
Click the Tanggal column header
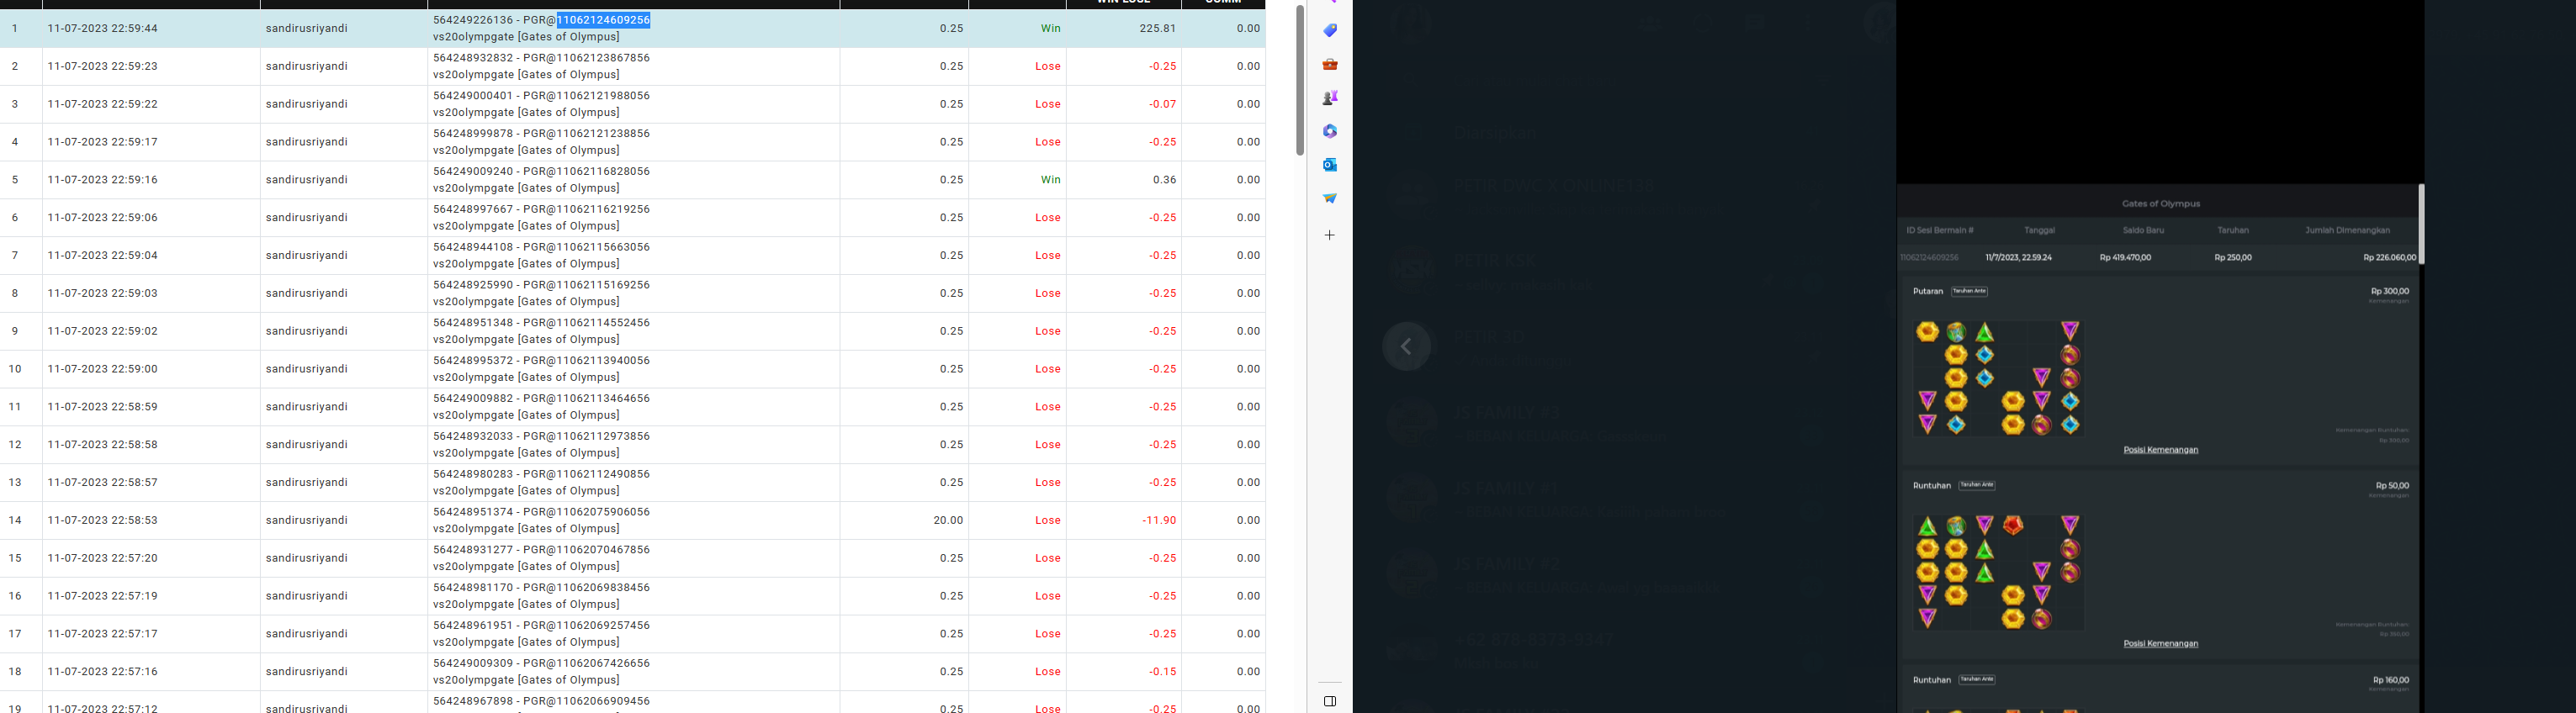[2039, 230]
